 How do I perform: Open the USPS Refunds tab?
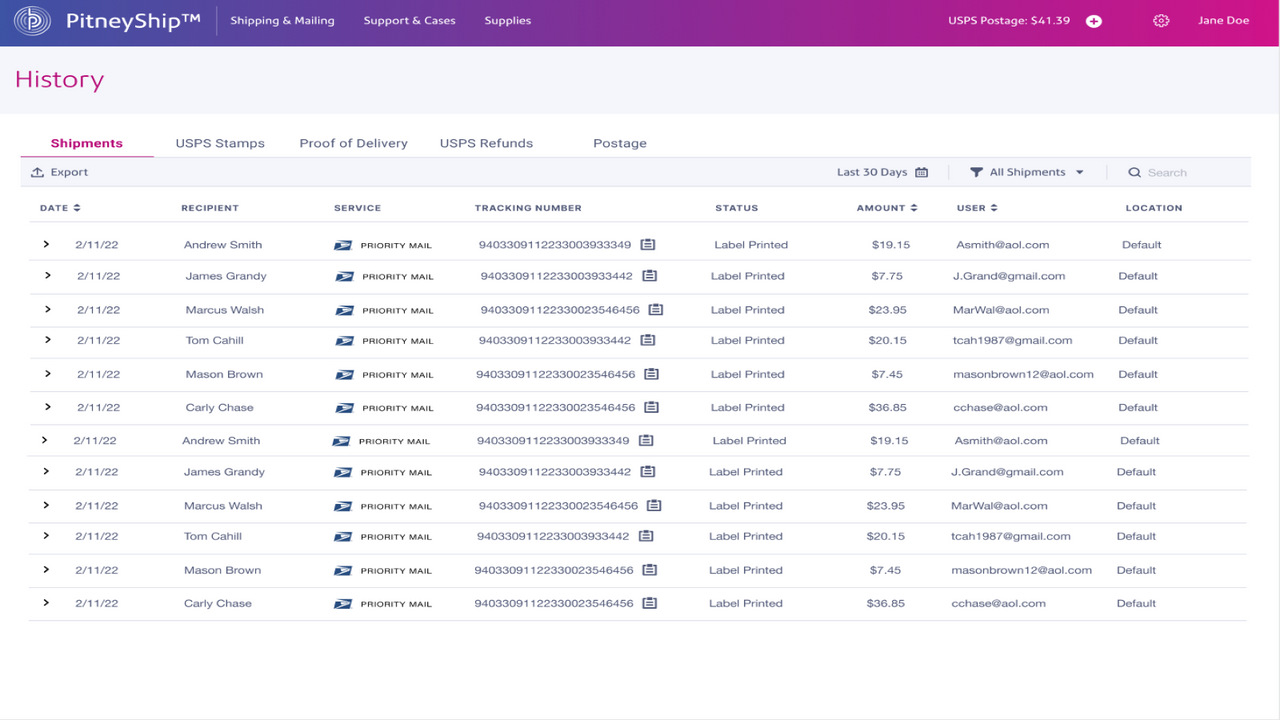point(486,143)
